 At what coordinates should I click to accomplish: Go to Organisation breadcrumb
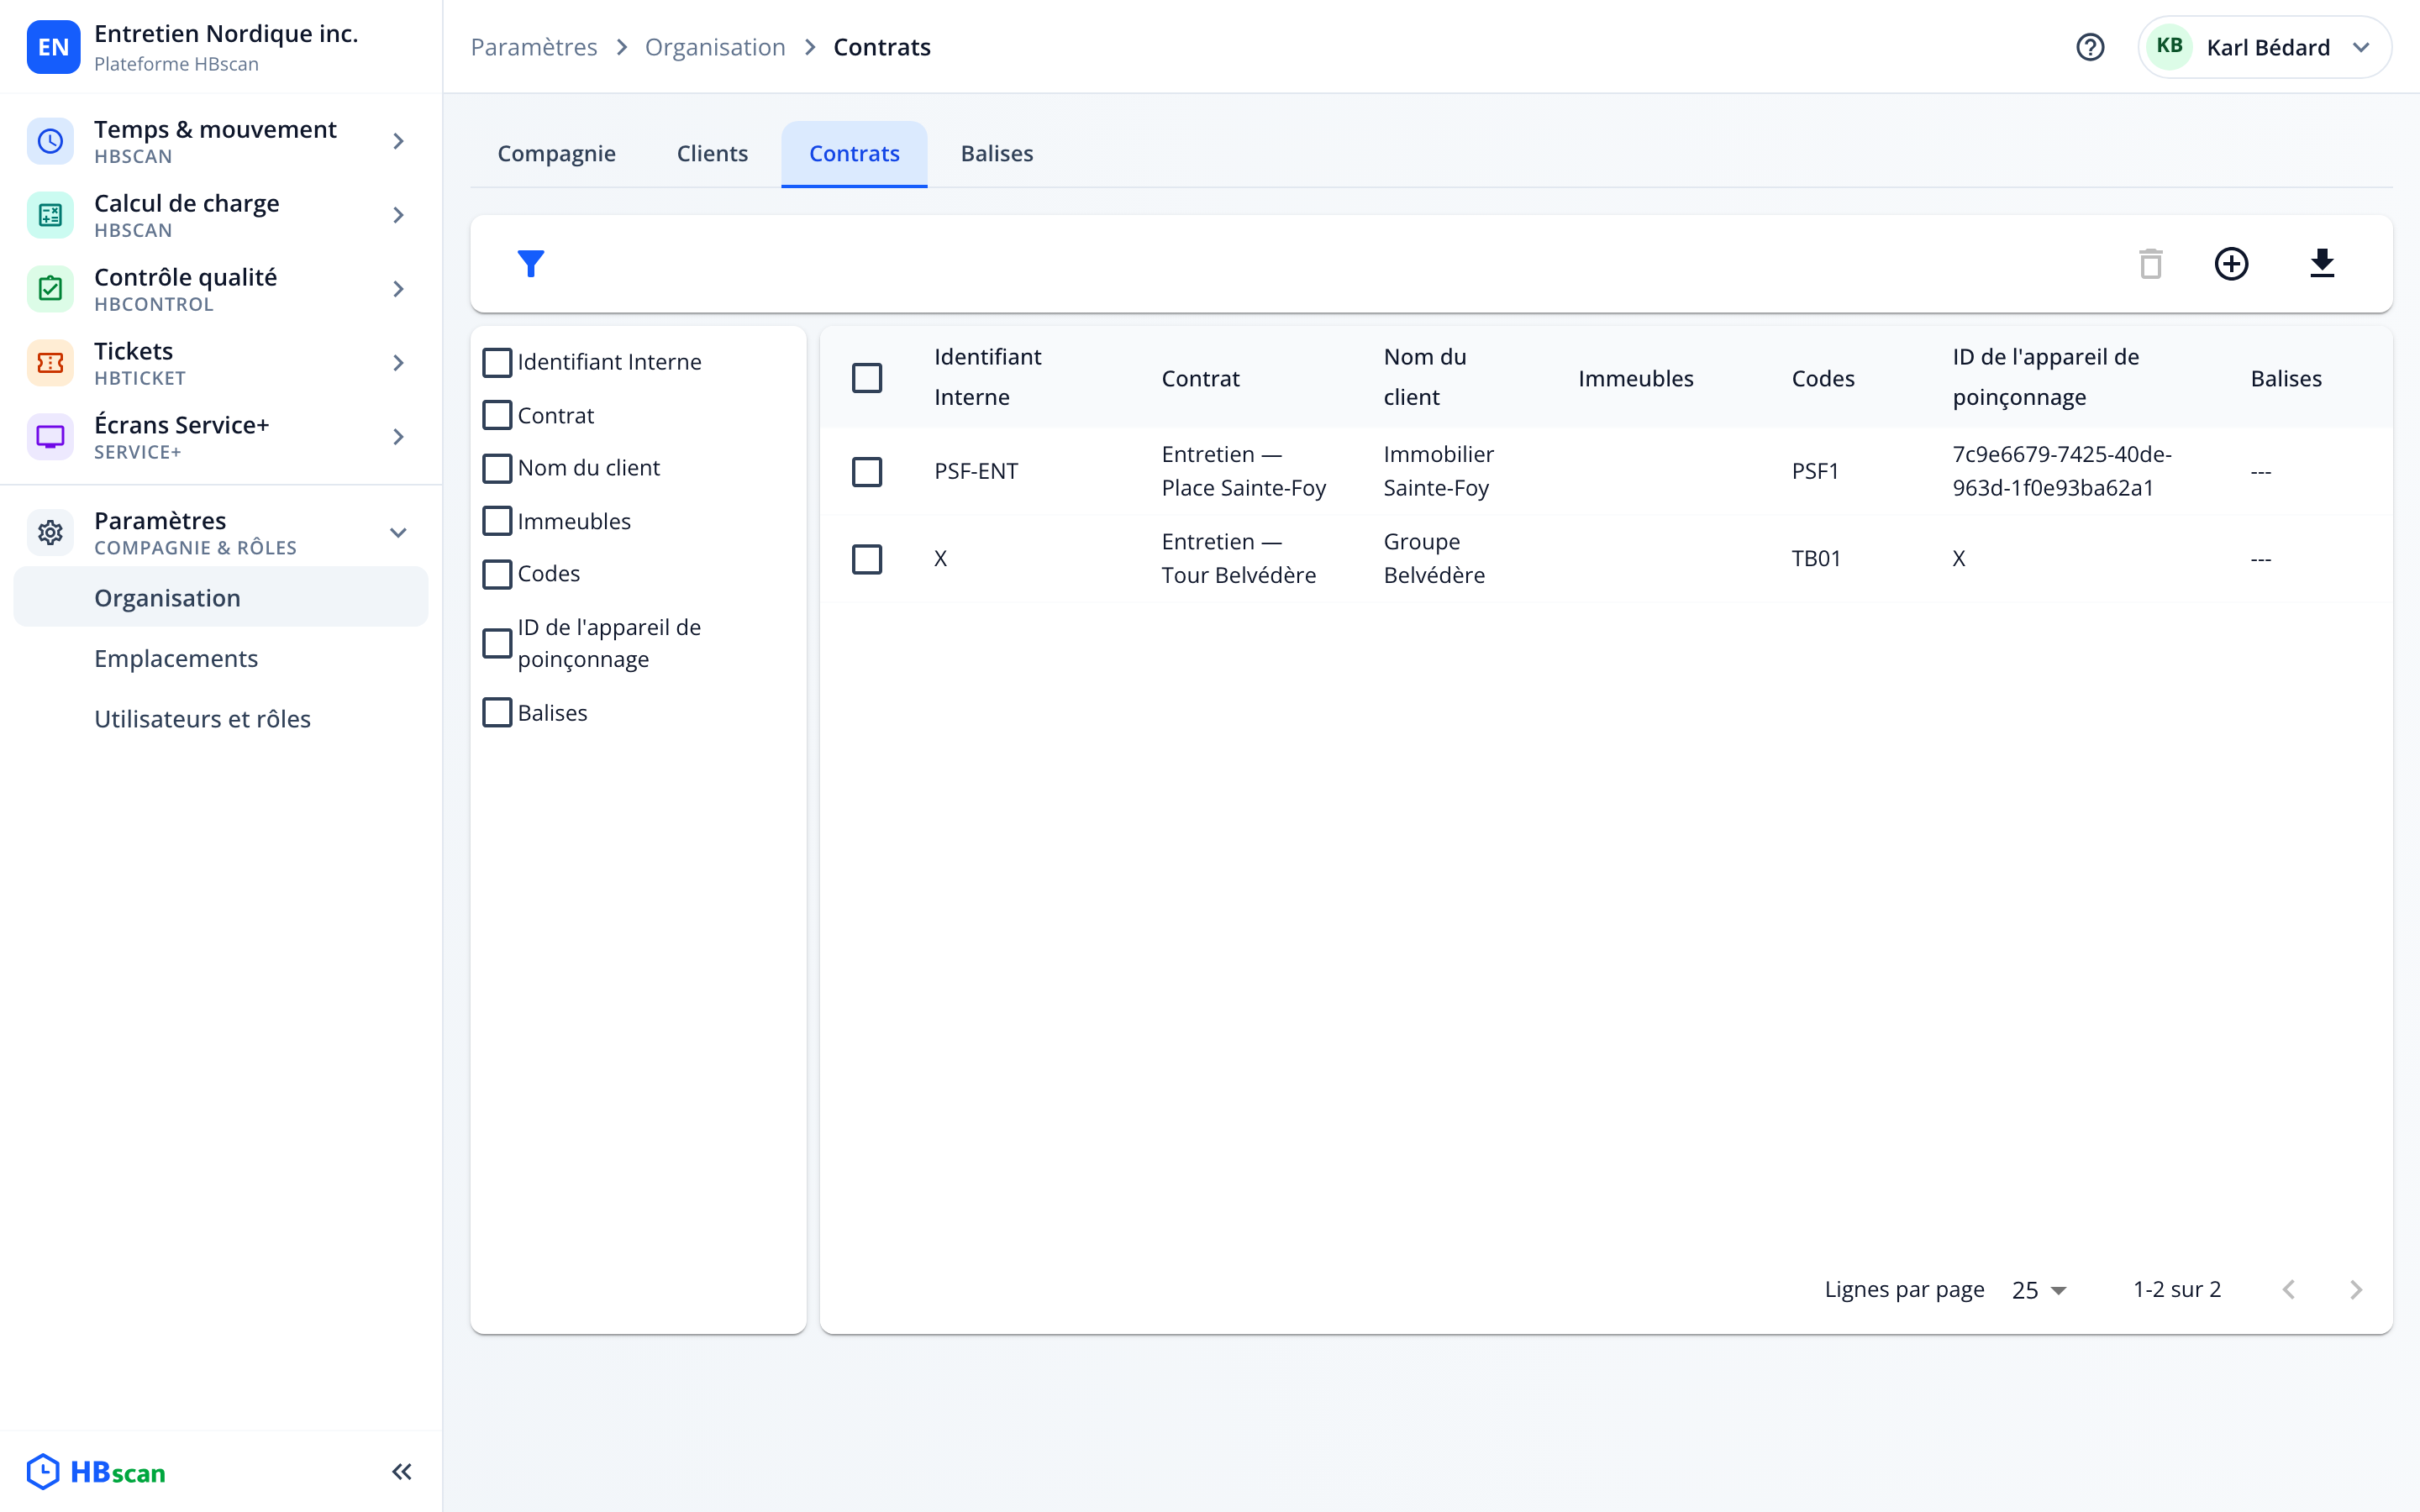click(x=715, y=47)
